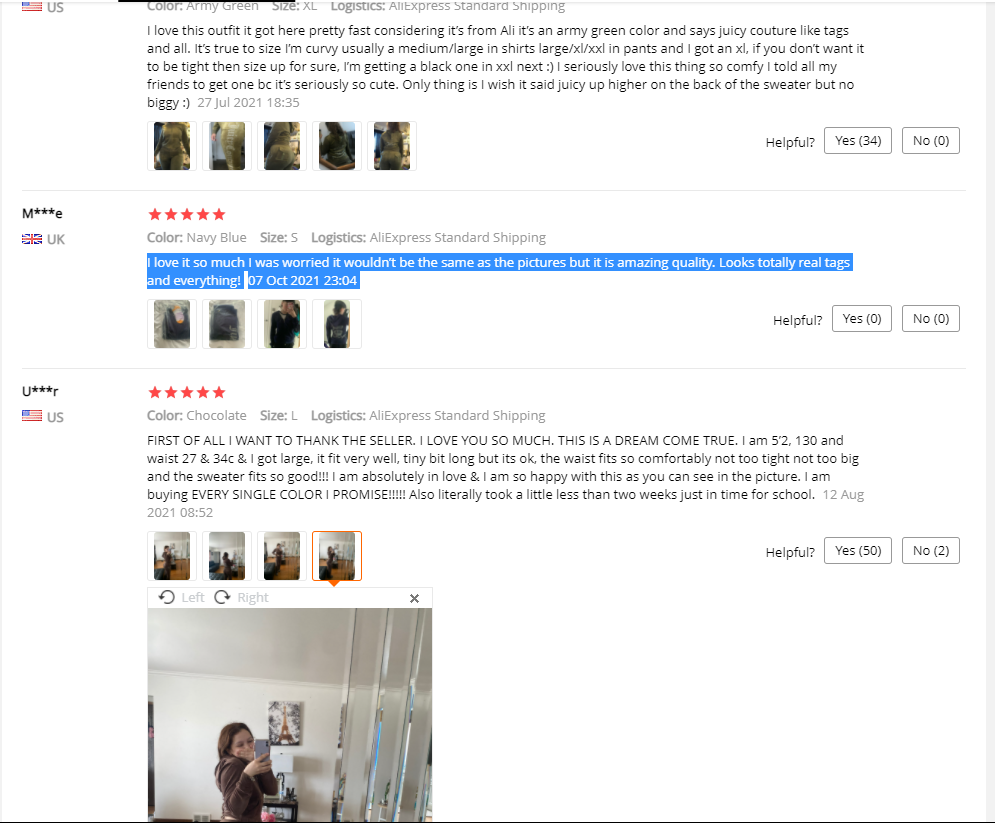
Task: Mark M***e's review helpful Yes (0)
Action: click(x=862, y=319)
